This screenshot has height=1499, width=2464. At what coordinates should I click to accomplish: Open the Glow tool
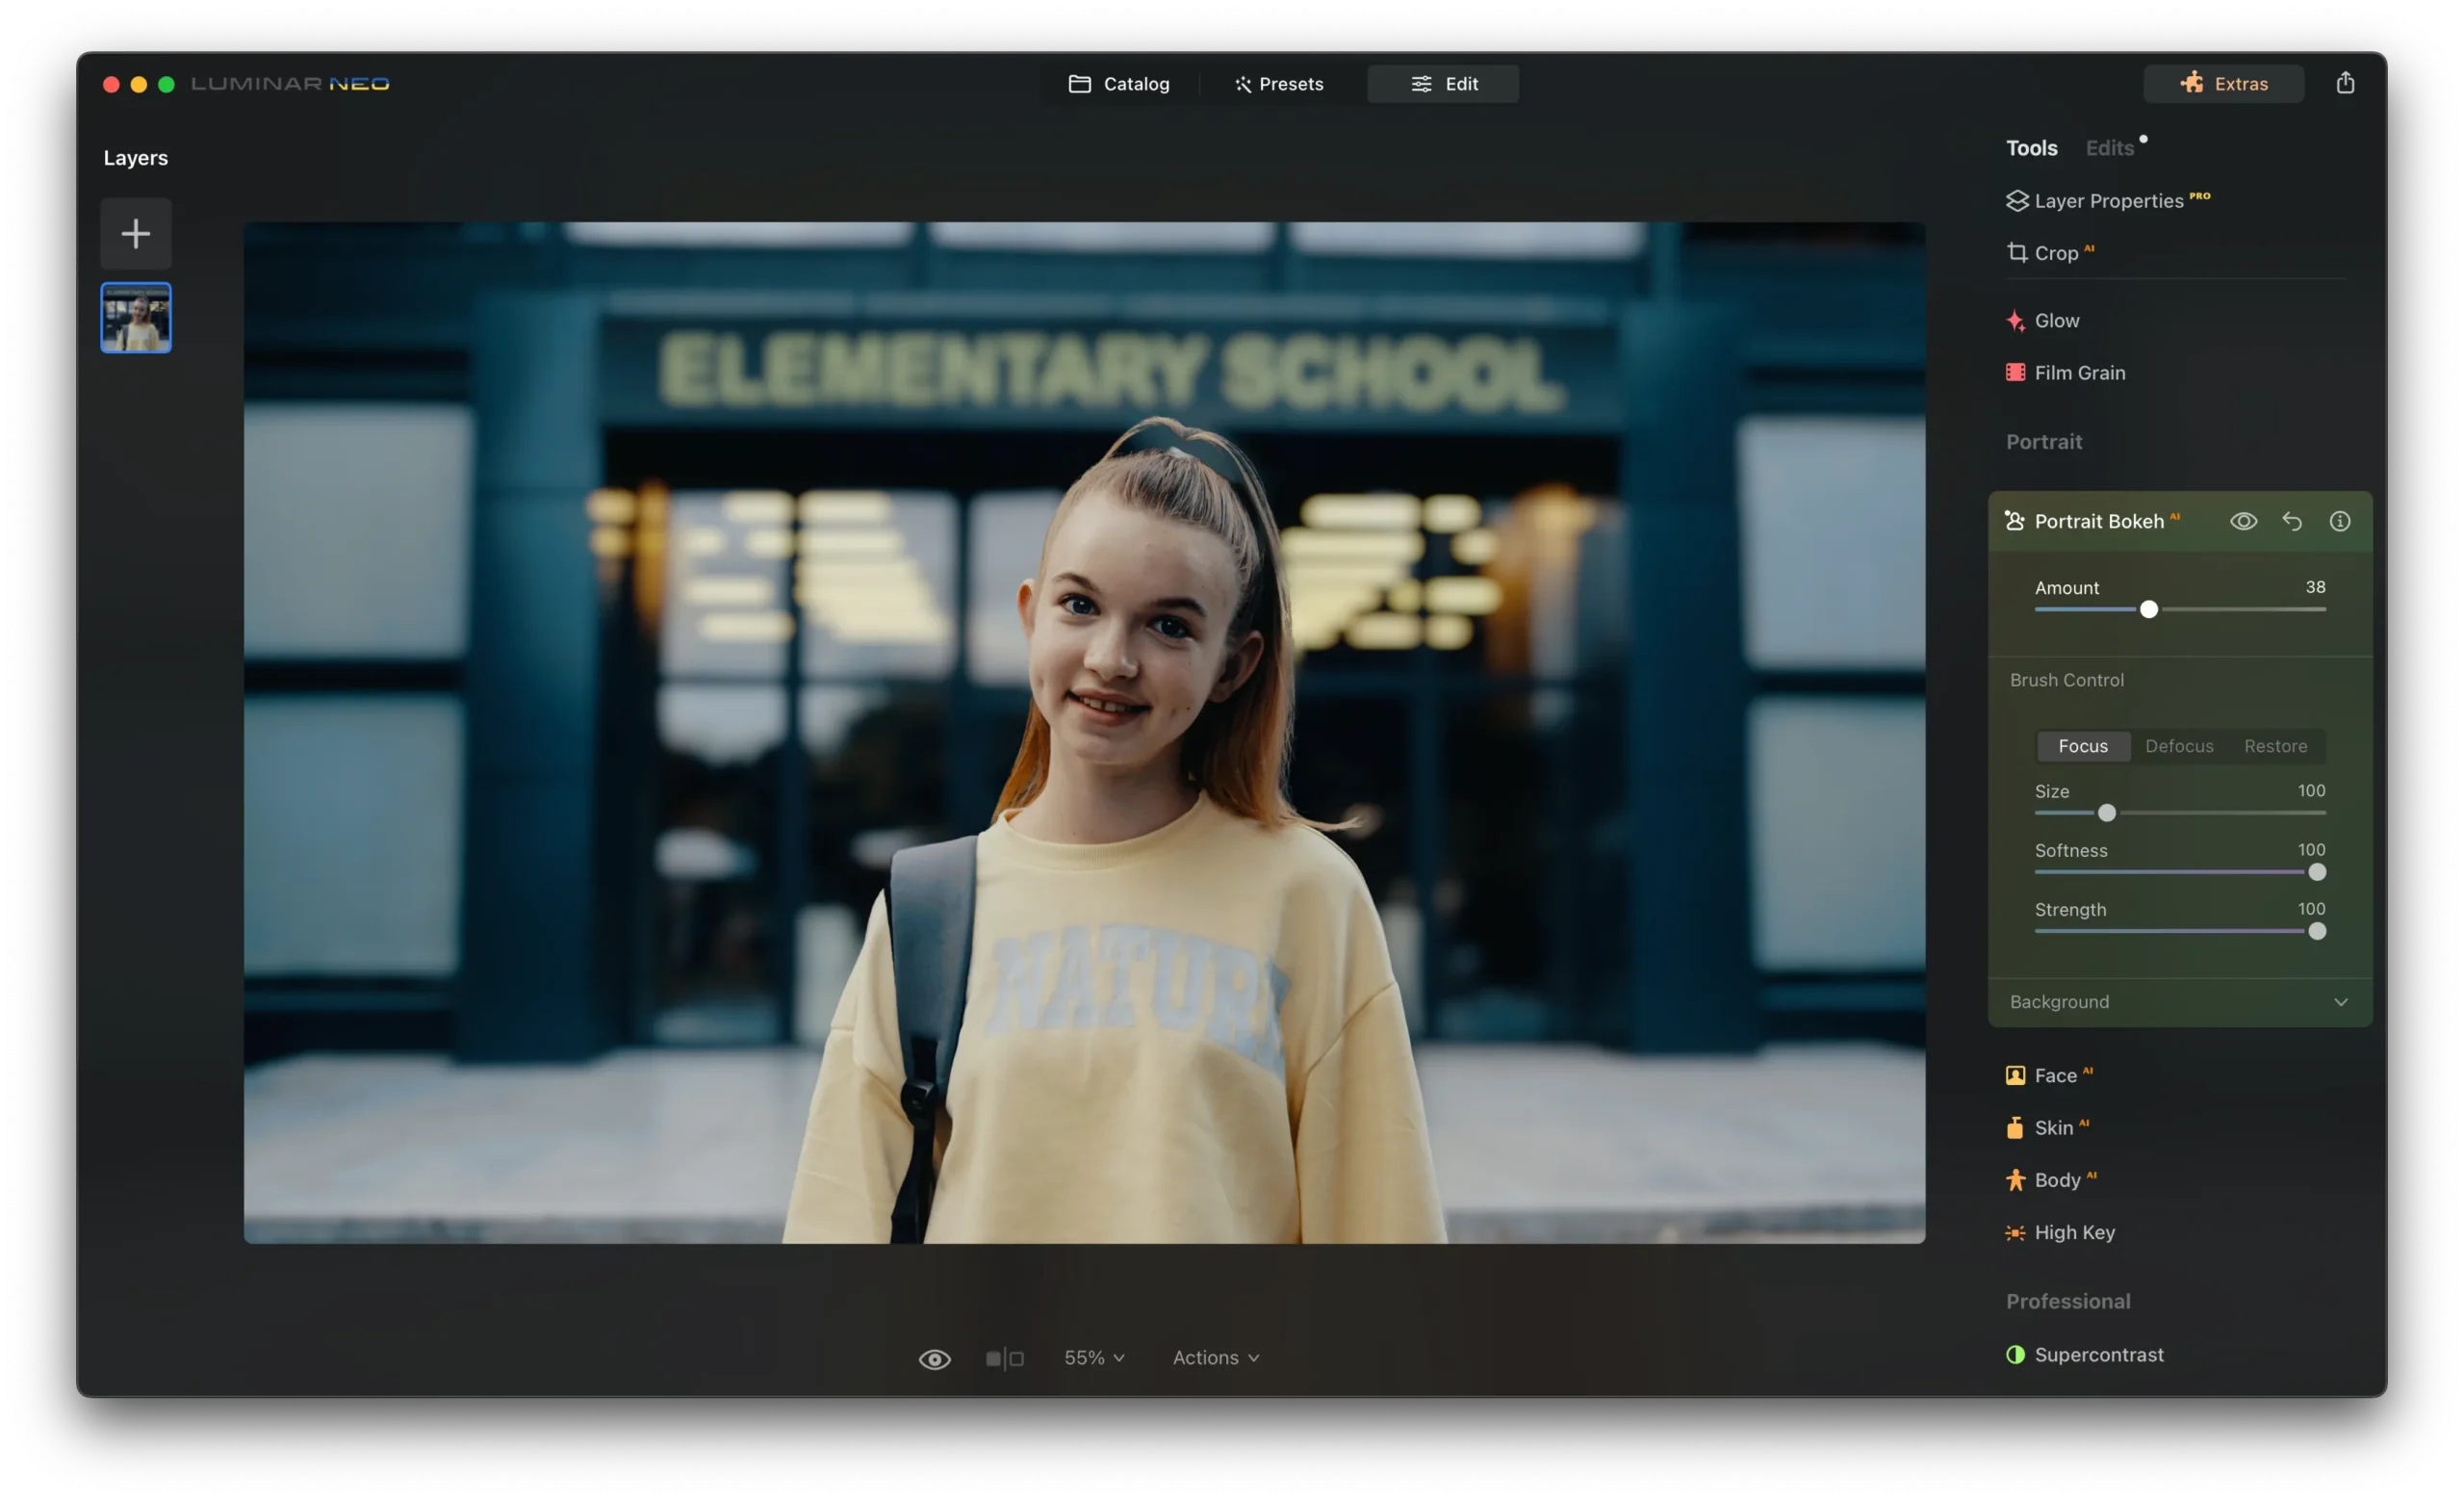(x=2056, y=321)
